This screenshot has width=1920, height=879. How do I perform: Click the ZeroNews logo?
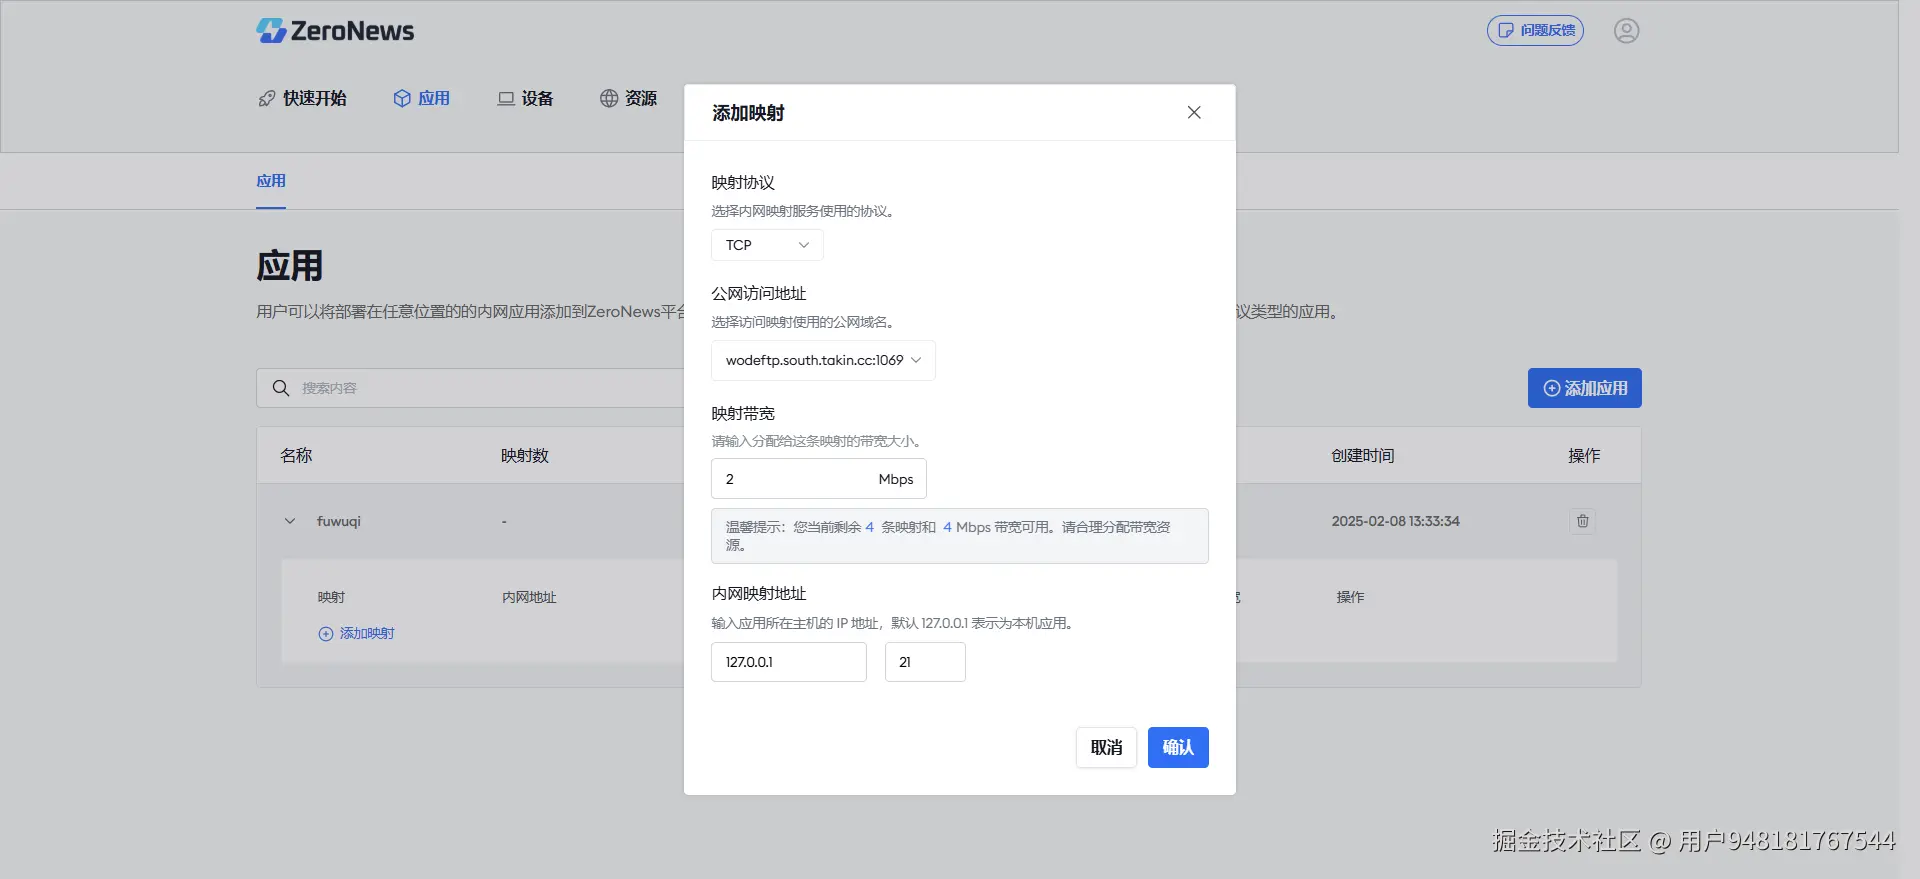335,31
